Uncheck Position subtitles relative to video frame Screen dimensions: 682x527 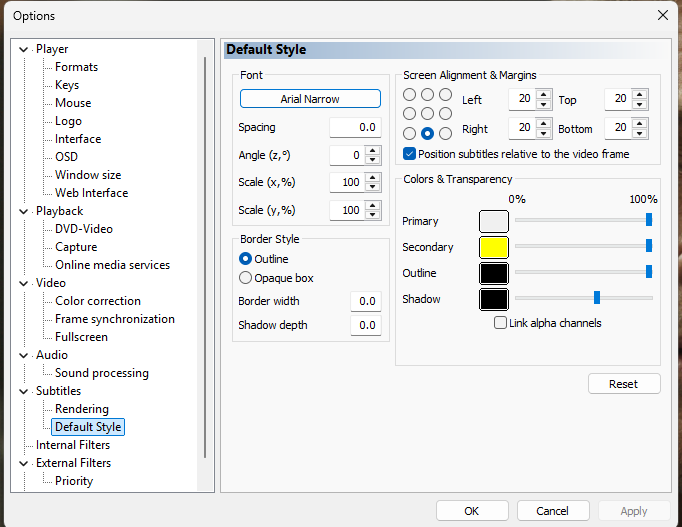point(410,154)
